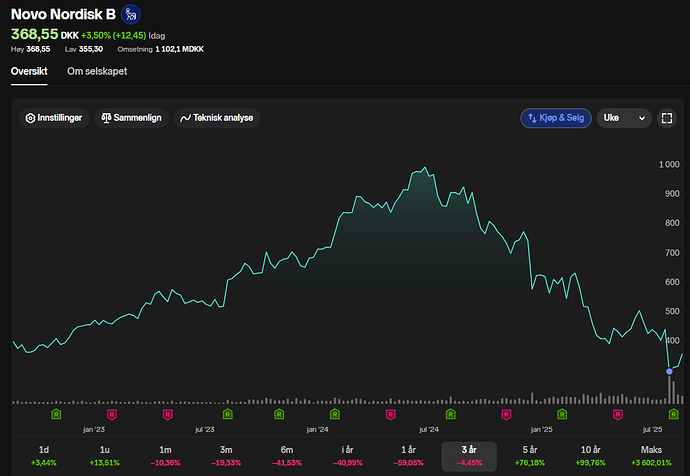The height and width of the screenshot is (476, 690).
Task: Click the 1 000 price axis label
Action: pos(669,165)
